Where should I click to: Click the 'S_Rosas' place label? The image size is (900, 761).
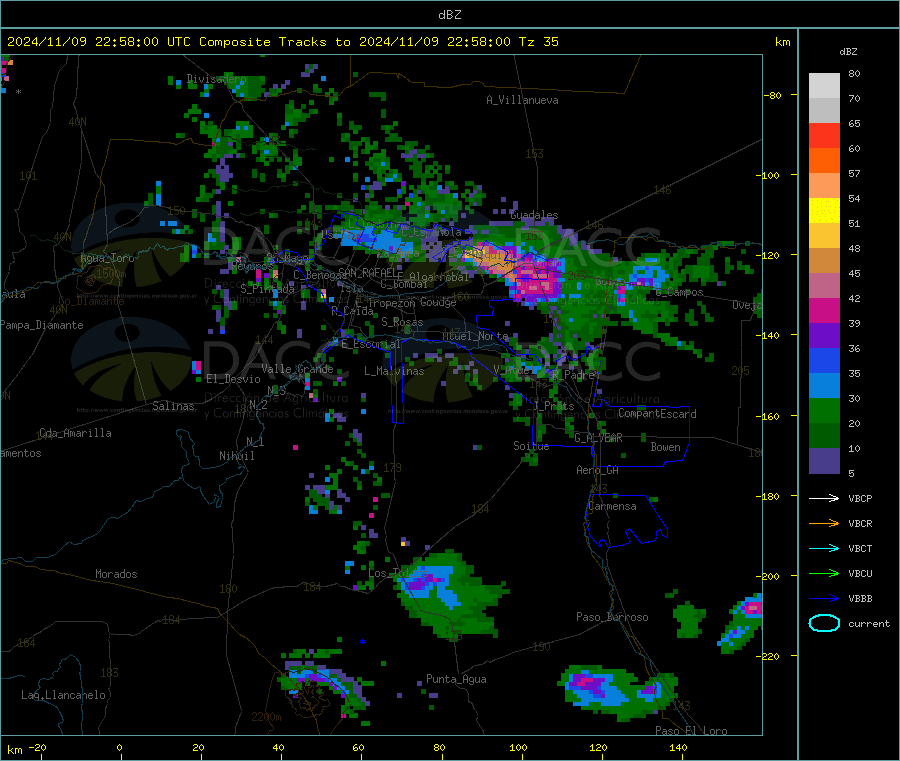(402, 322)
